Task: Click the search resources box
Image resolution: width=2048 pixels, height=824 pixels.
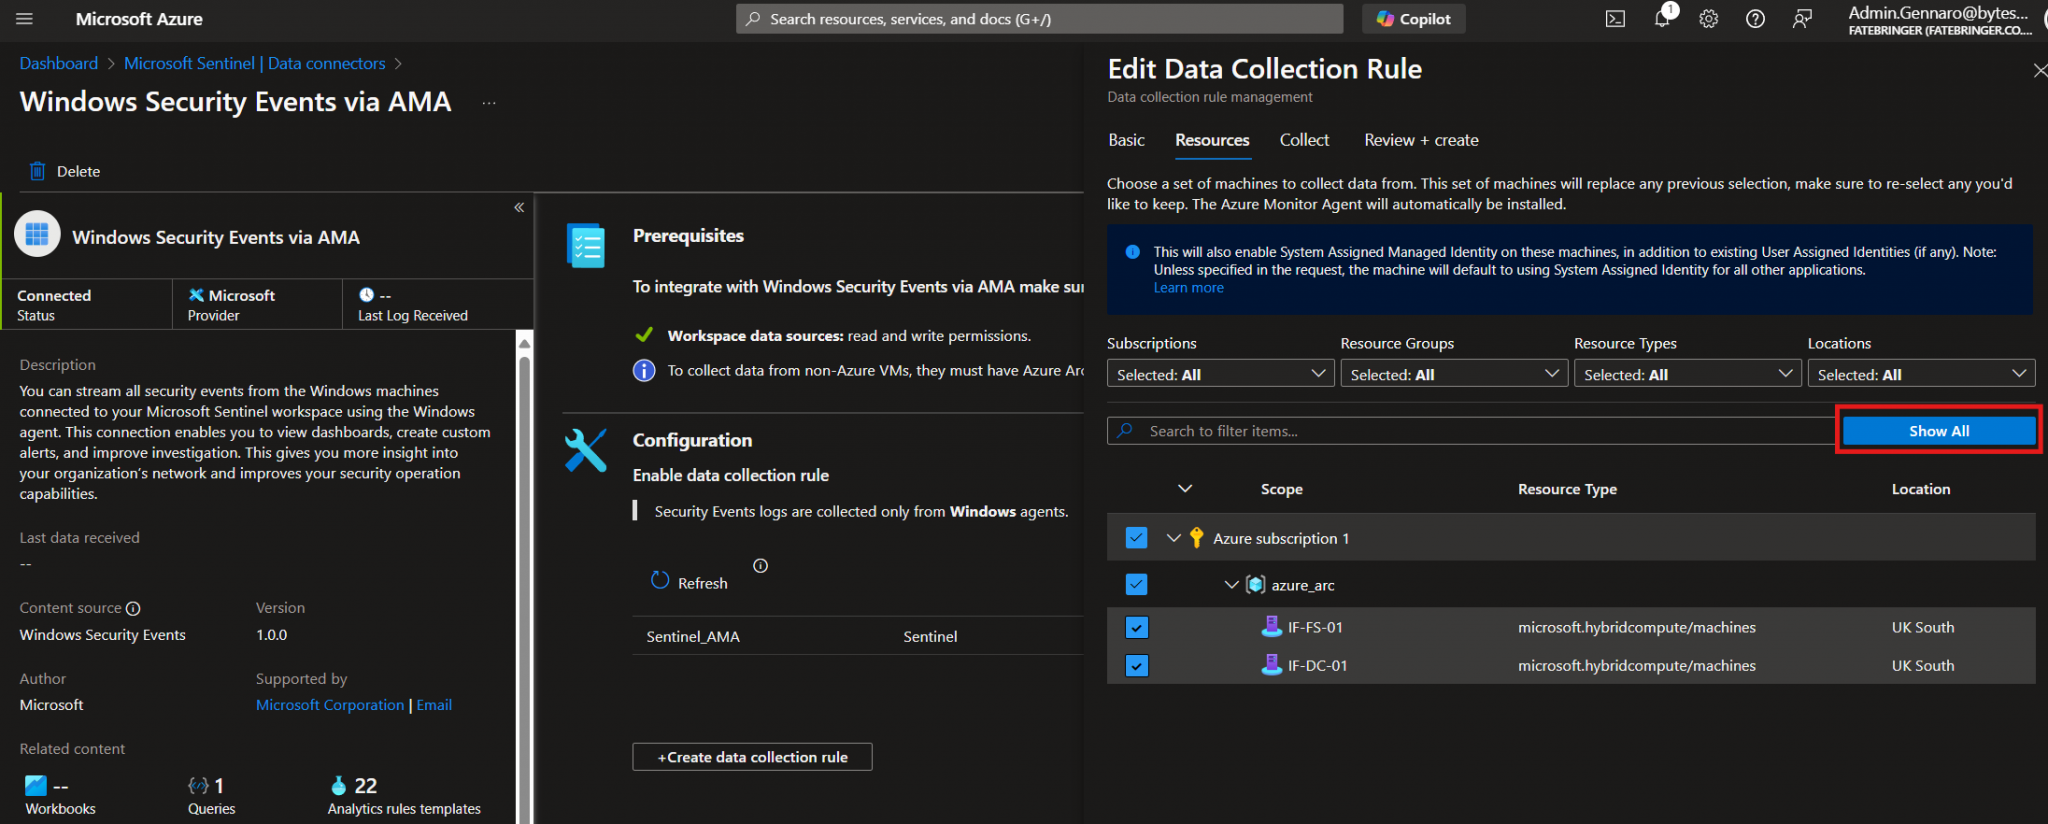Action: pyautogui.click(x=1039, y=19)
